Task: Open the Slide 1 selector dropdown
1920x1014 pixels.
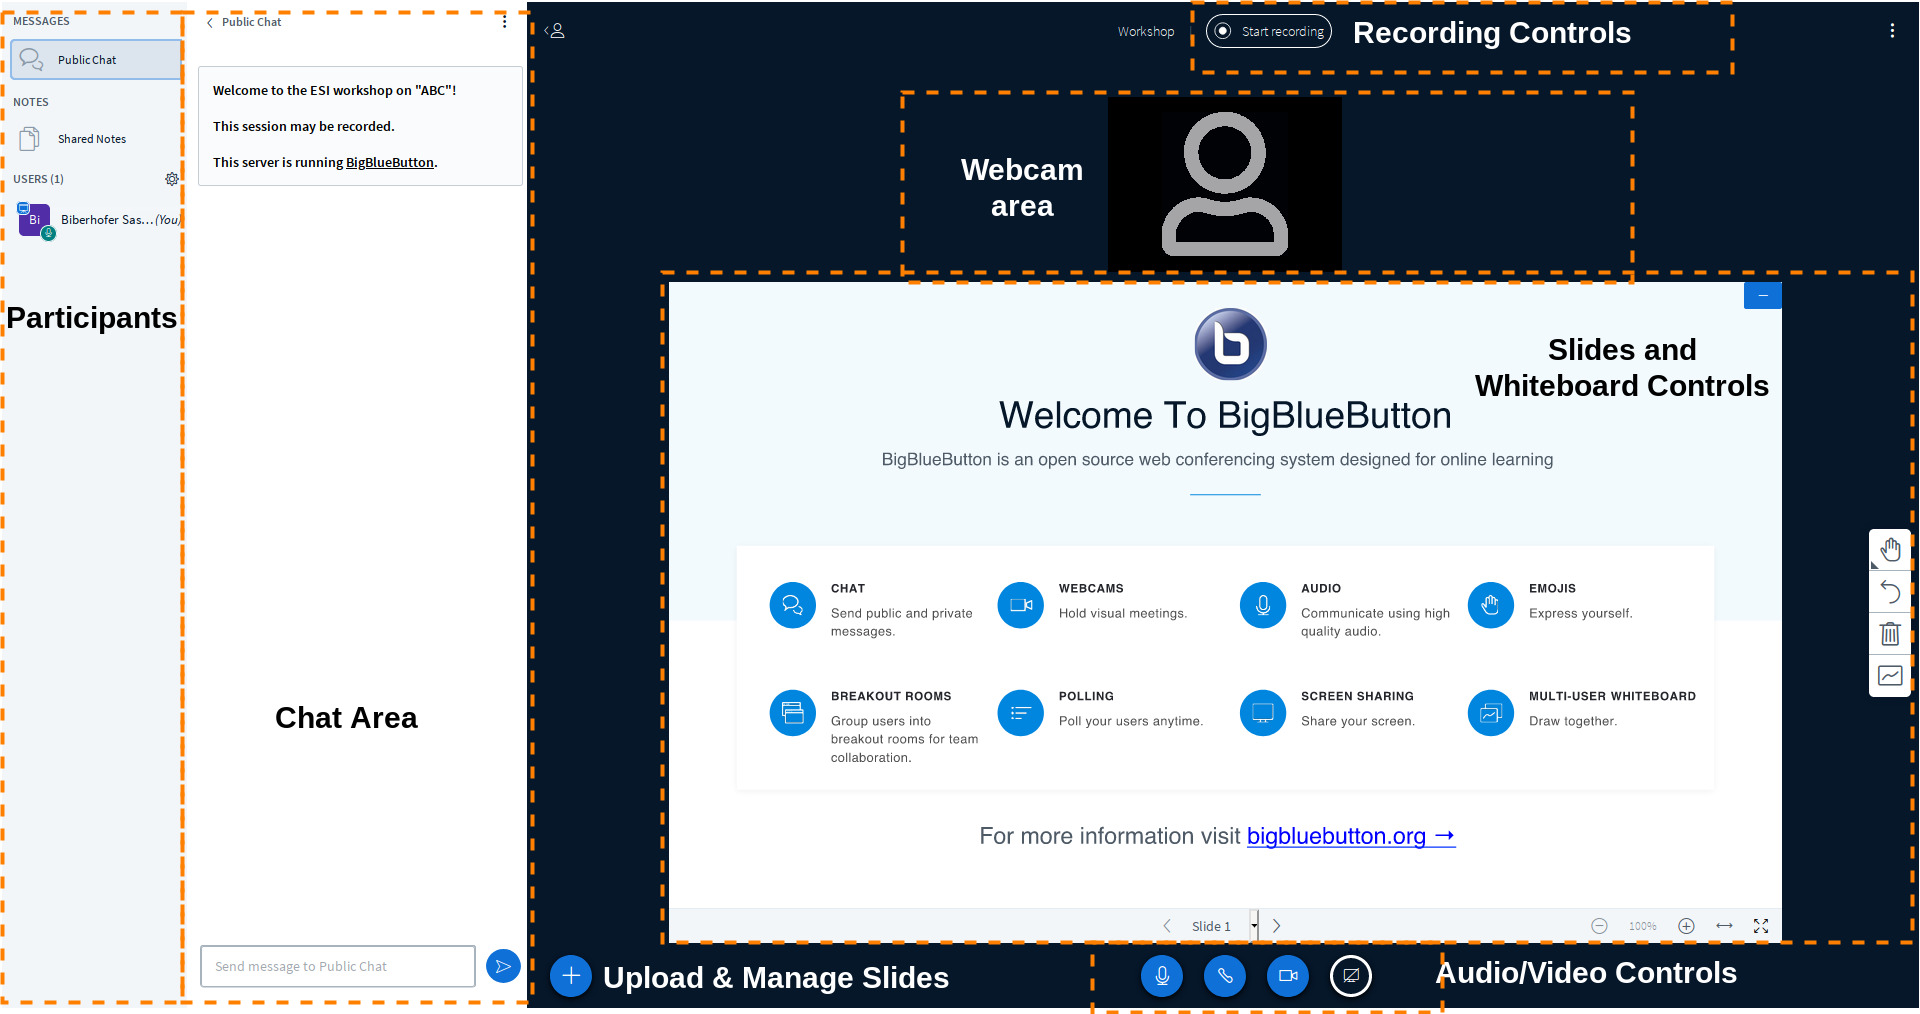Action: pyautogui.click(x=1224, y=926)
